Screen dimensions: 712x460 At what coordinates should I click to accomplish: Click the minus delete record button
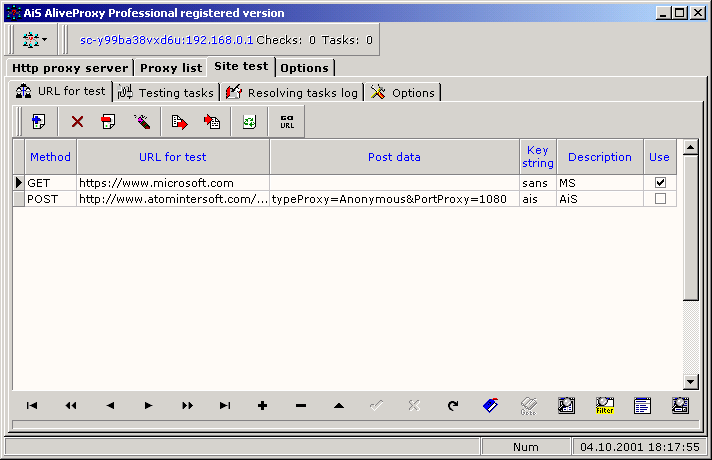pyautogui.click(x=301, y=406)
